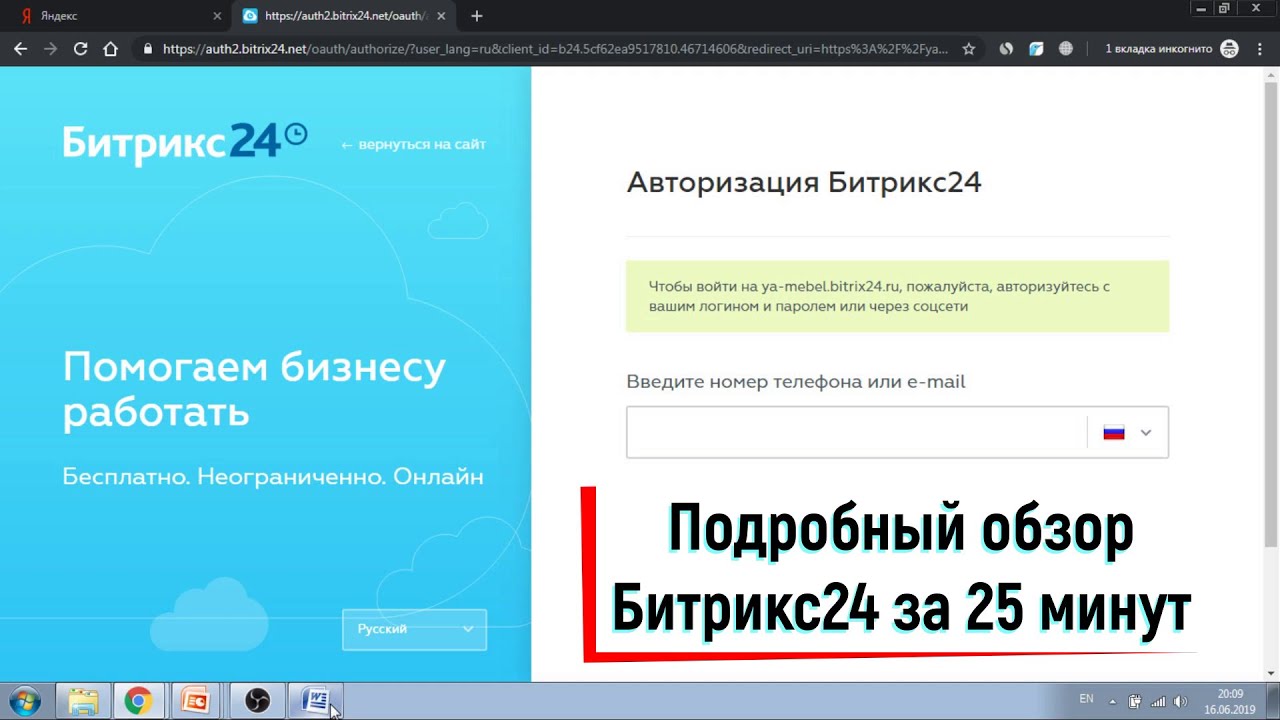Screen dimensions: 1280x720
Task: Go back using the browser back arrow
Action: [20, 48]
